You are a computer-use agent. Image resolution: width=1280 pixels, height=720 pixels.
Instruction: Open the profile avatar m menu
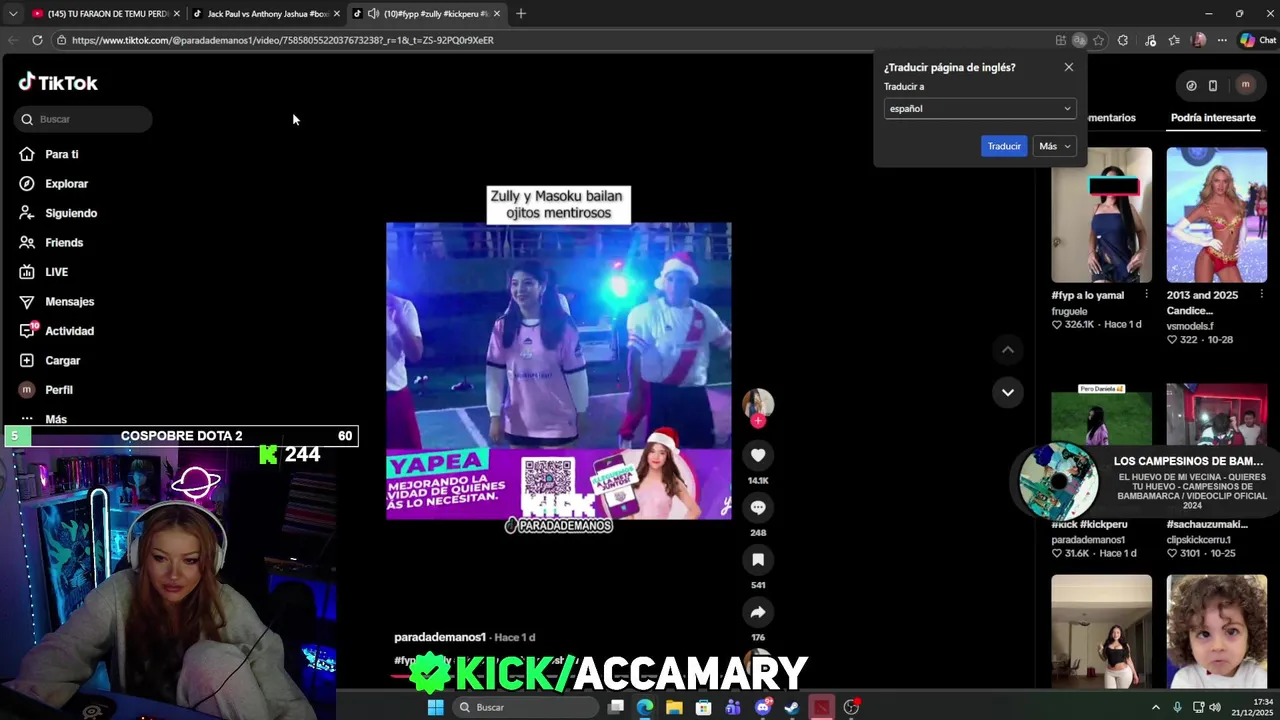pyautogui.click(x=1245, y=85)
